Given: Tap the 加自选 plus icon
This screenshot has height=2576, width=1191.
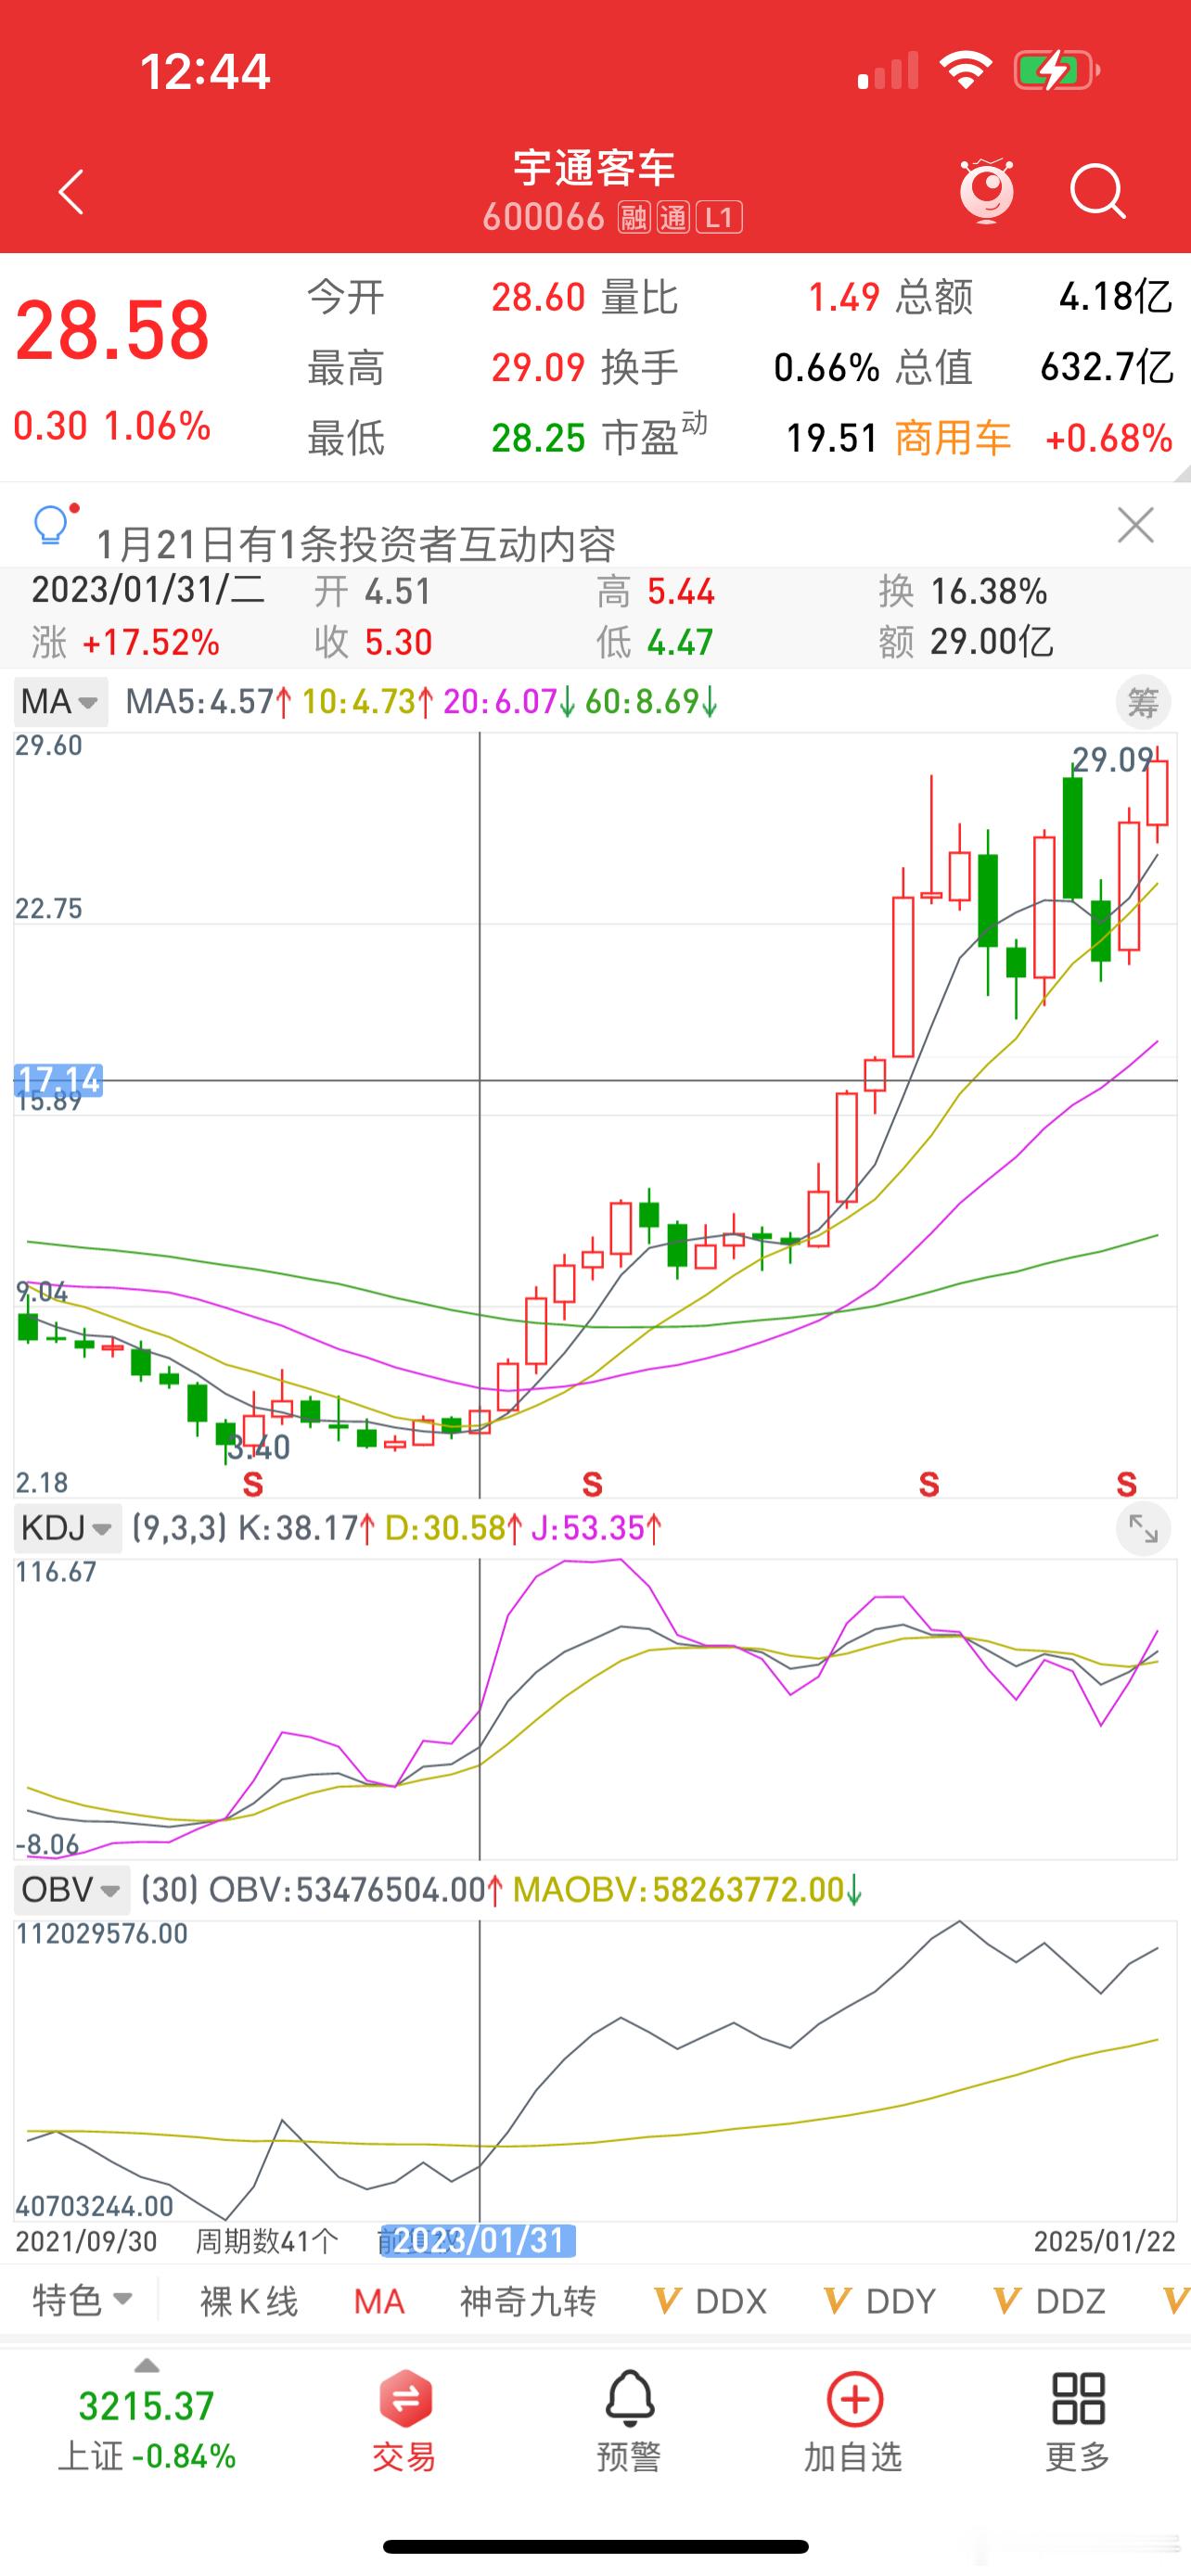Looking at the screenshot, I should point(854,2398).
